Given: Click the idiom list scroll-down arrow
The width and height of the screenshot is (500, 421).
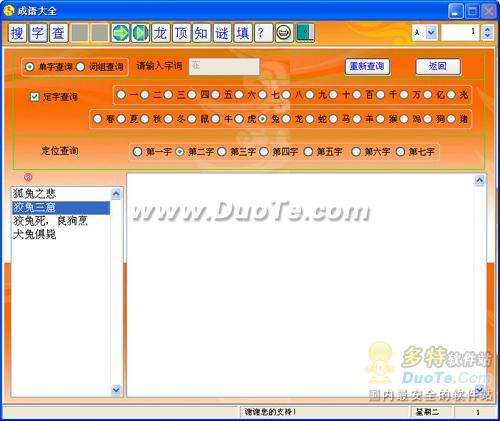Looking at the screenshot, I should coord(116,389).
